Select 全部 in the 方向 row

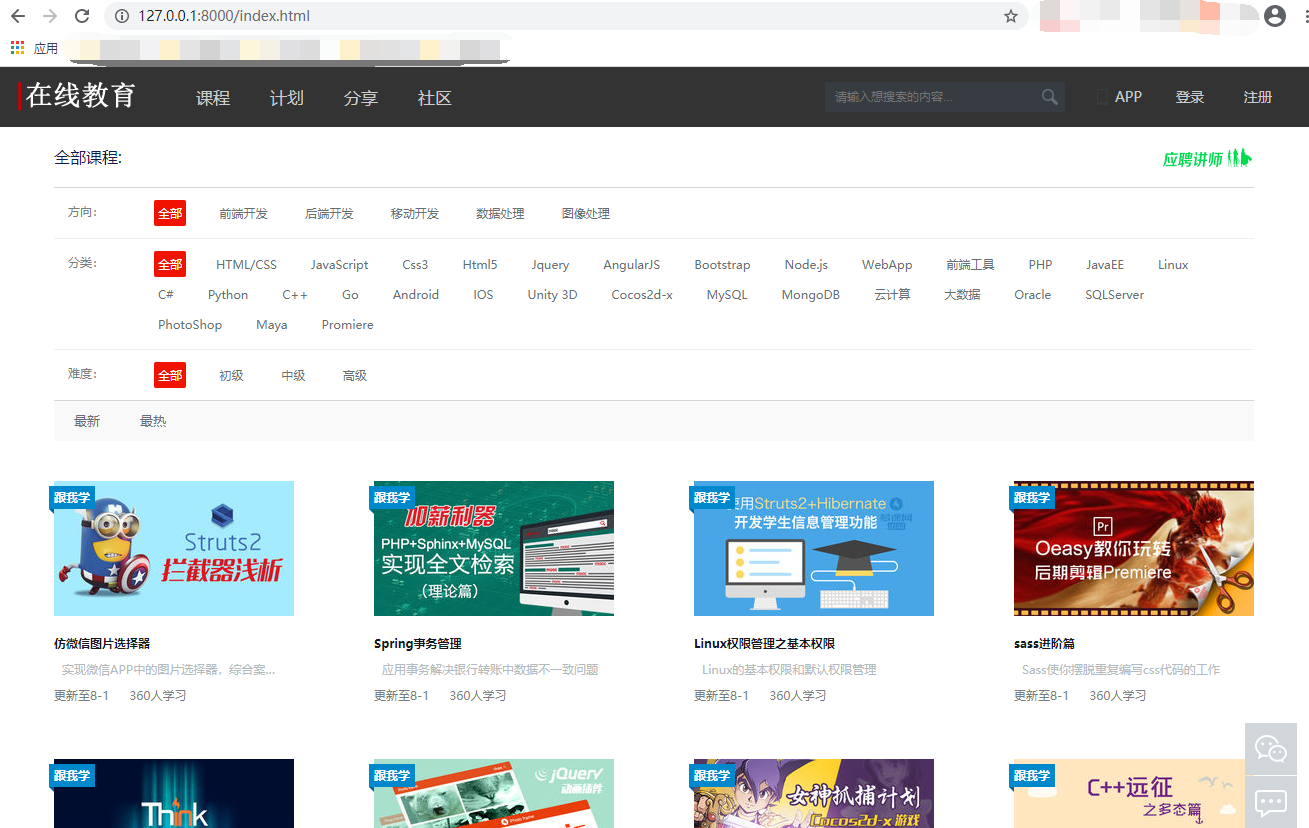(x=170, y=213)
